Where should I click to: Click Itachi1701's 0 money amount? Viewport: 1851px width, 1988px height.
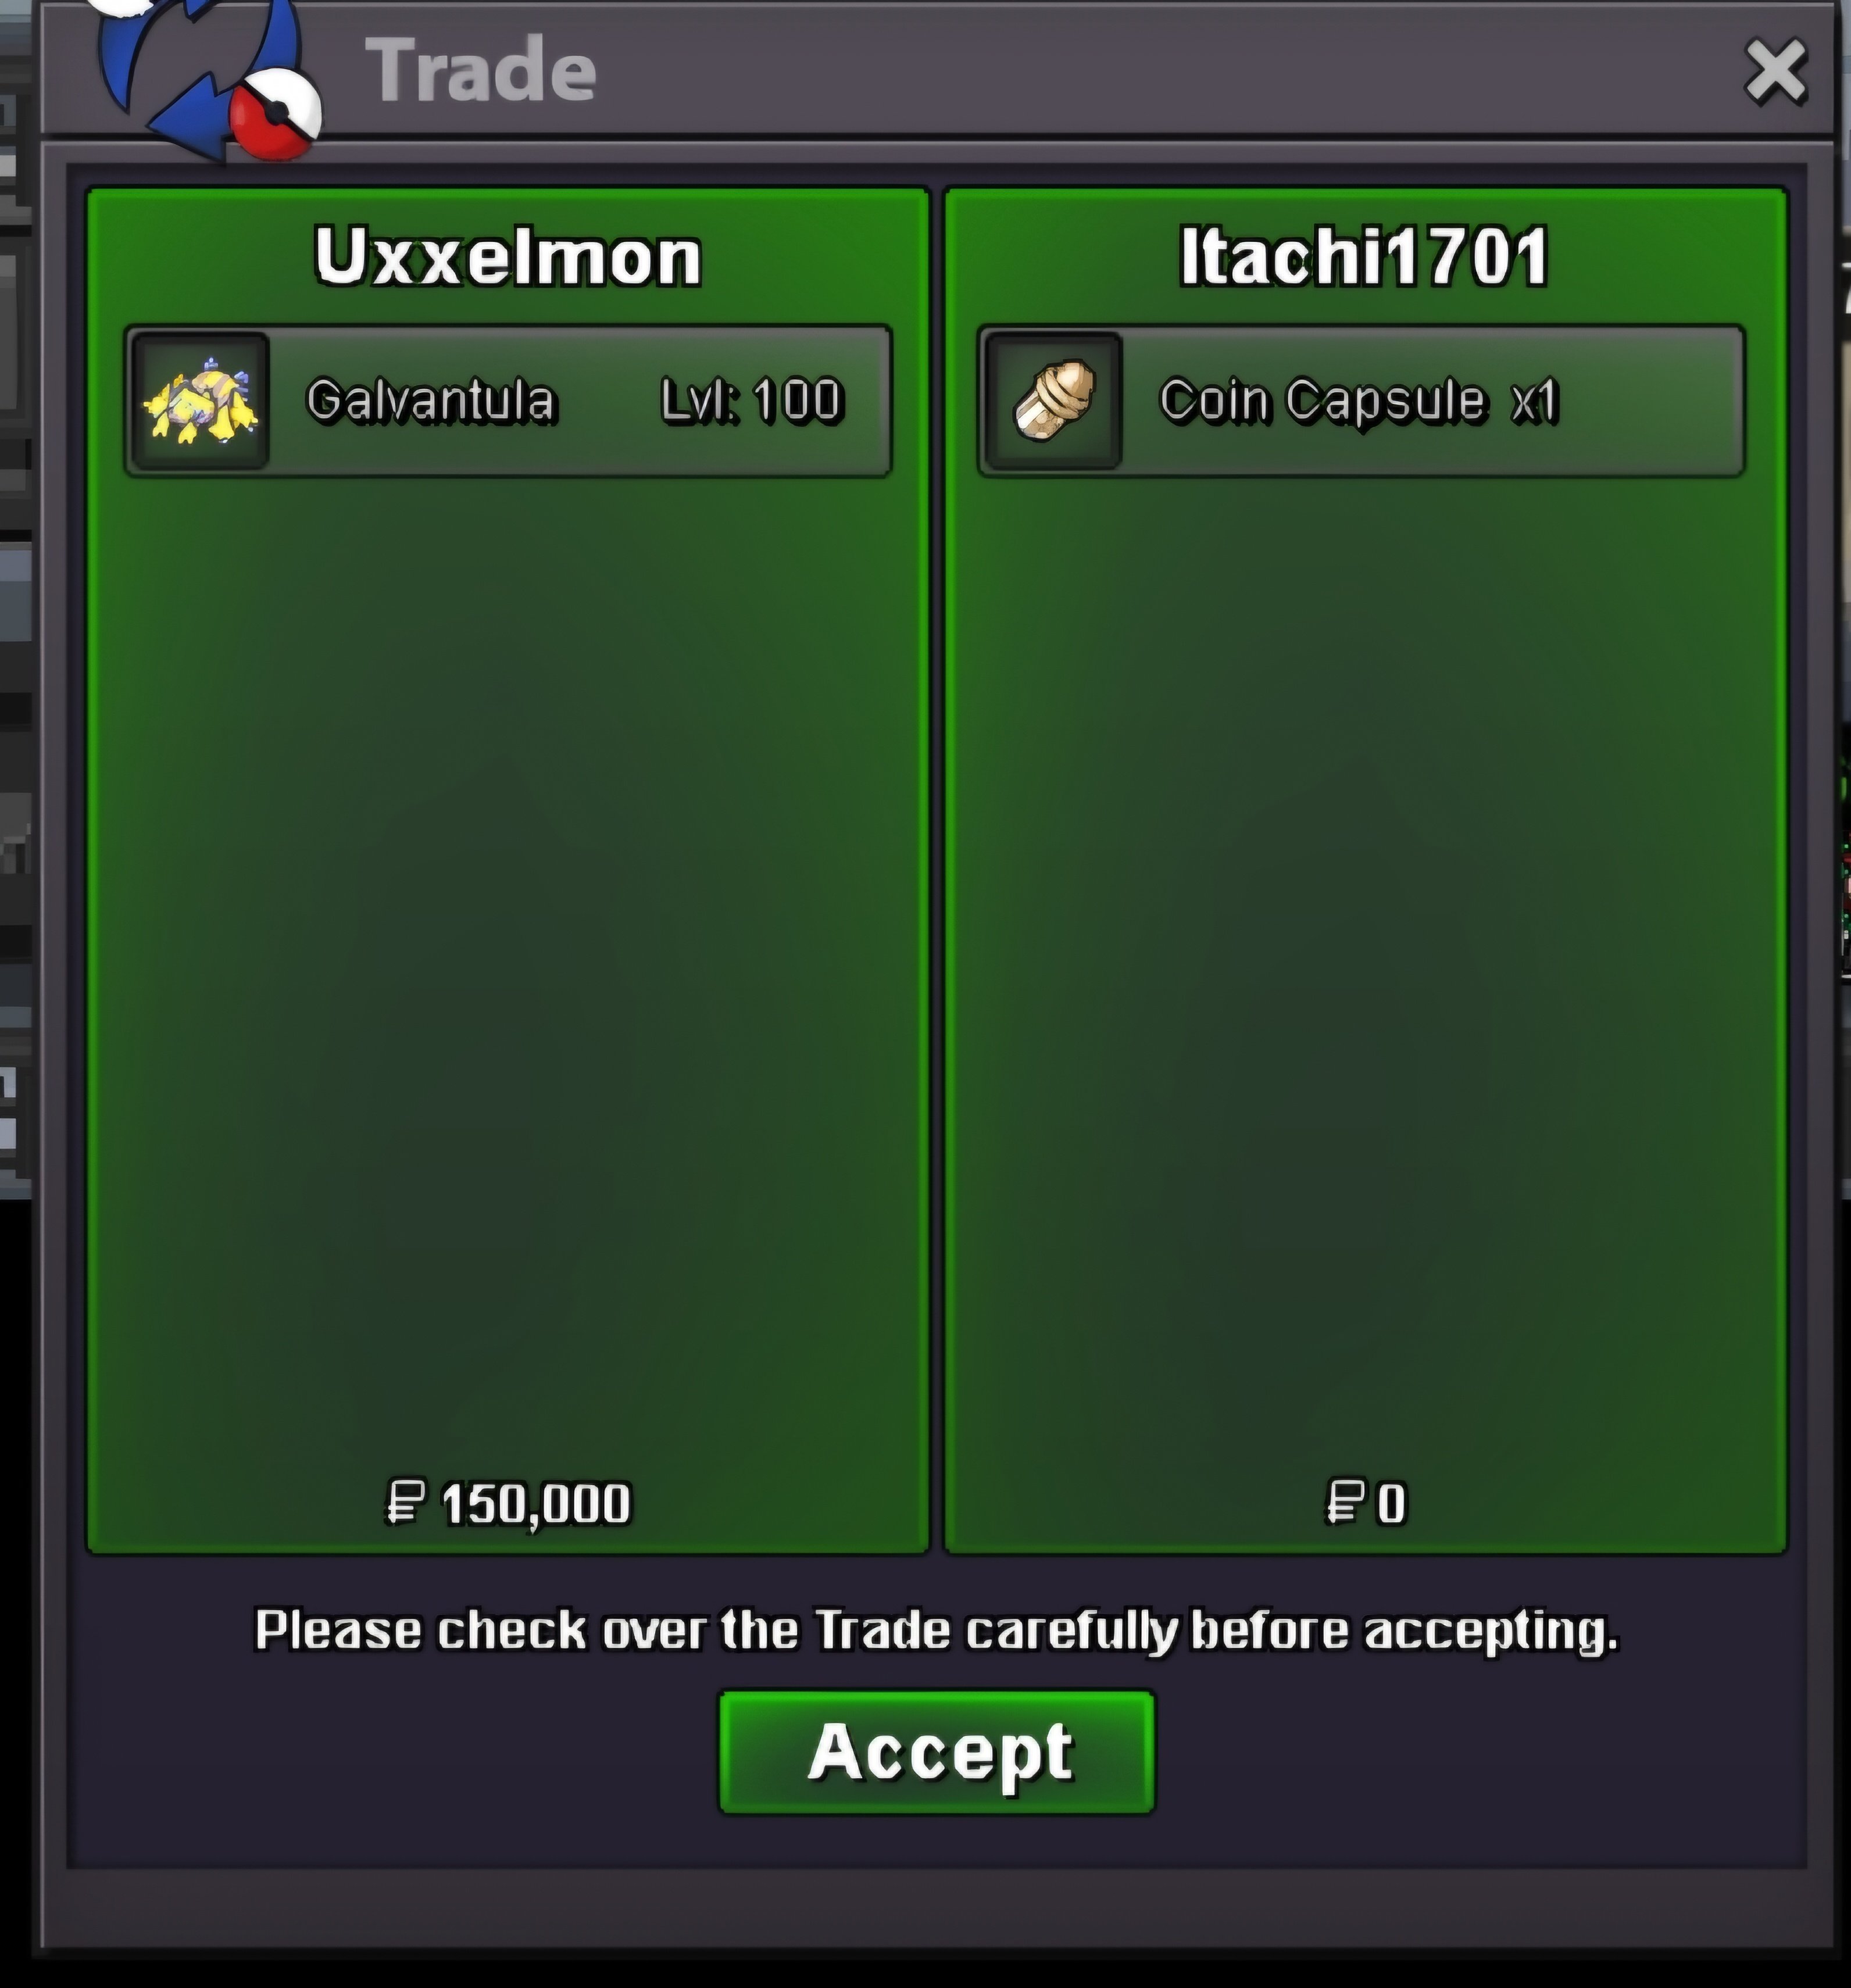click(x=1391, y=1504)
